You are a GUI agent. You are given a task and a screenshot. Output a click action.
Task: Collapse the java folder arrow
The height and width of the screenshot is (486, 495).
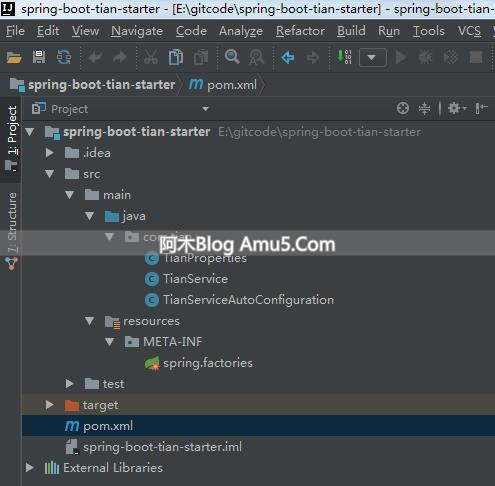tap(89, 216)
